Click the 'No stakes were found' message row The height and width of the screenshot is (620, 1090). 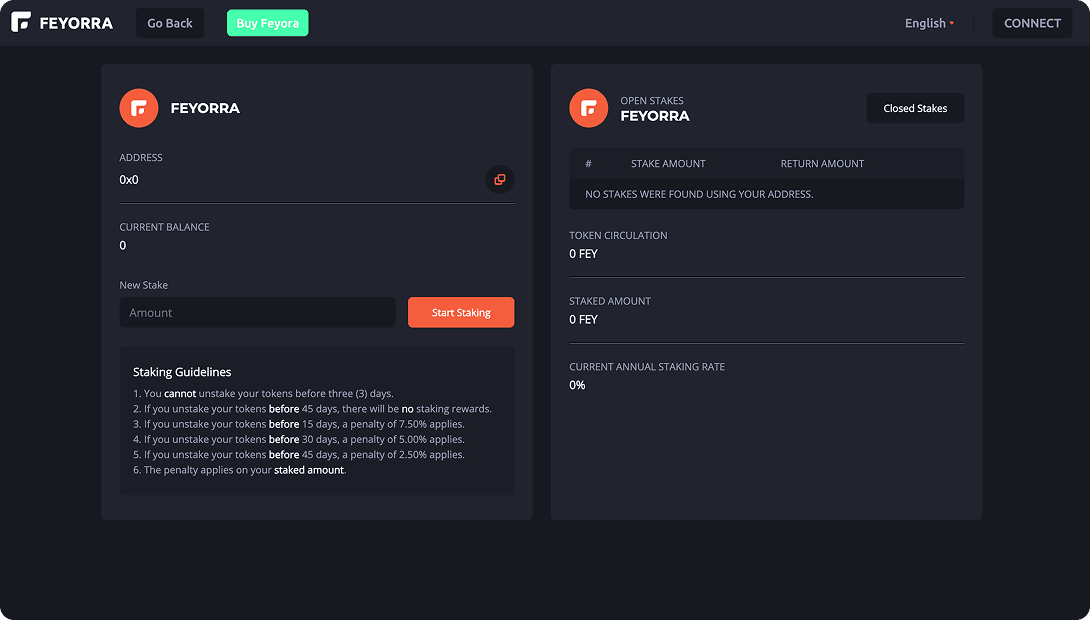point(699,194)
